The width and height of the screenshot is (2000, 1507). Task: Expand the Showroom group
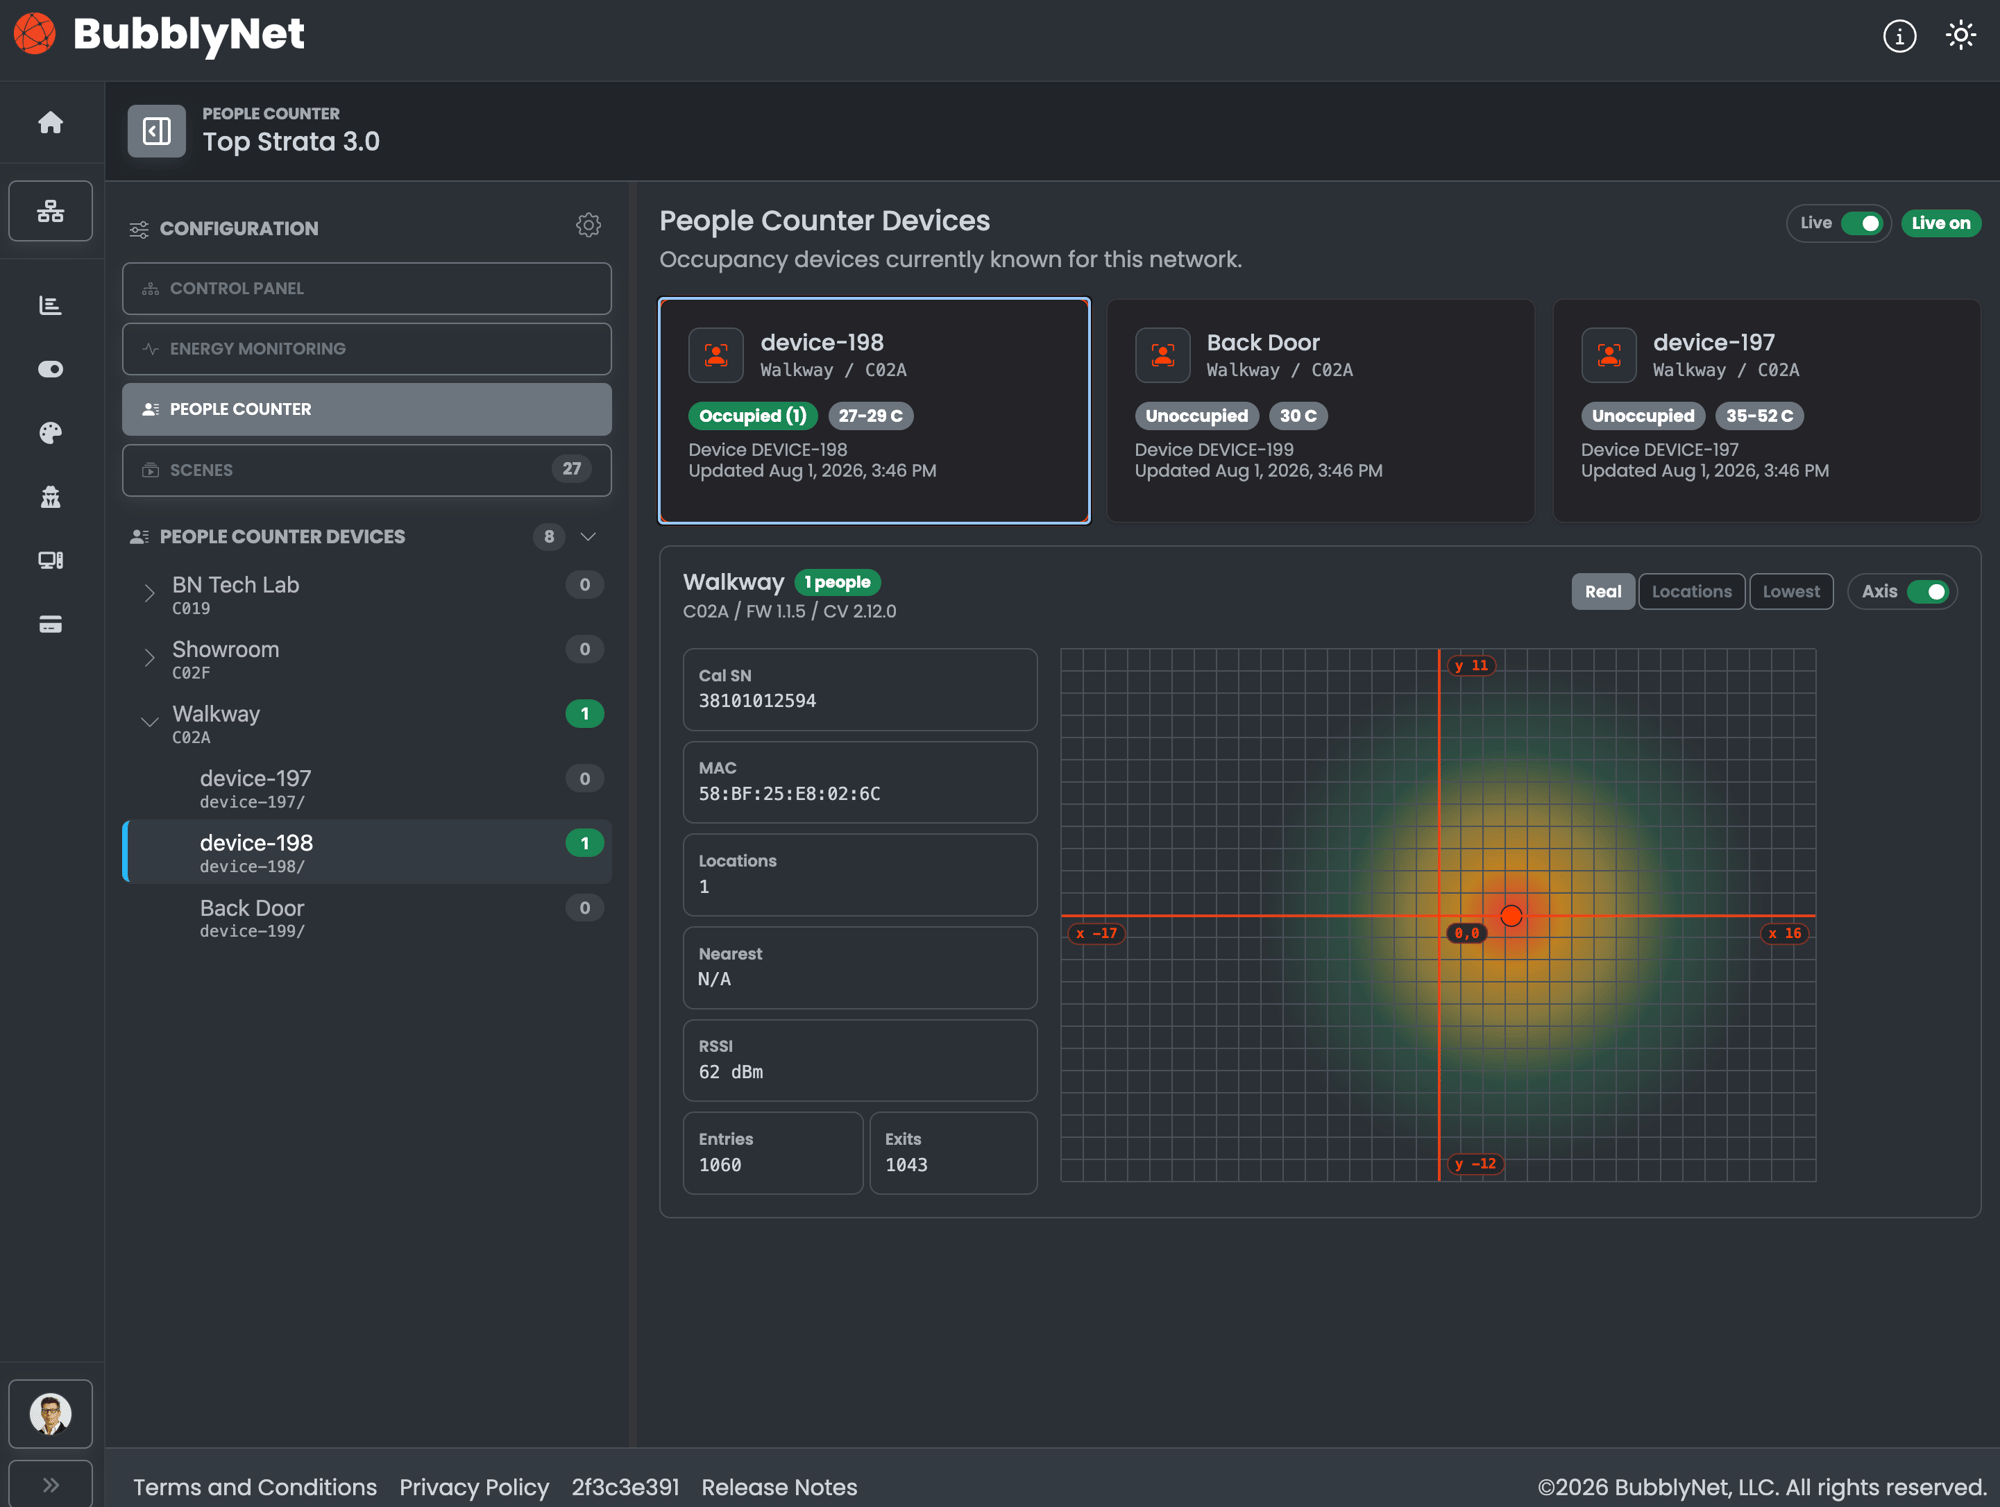149,658
